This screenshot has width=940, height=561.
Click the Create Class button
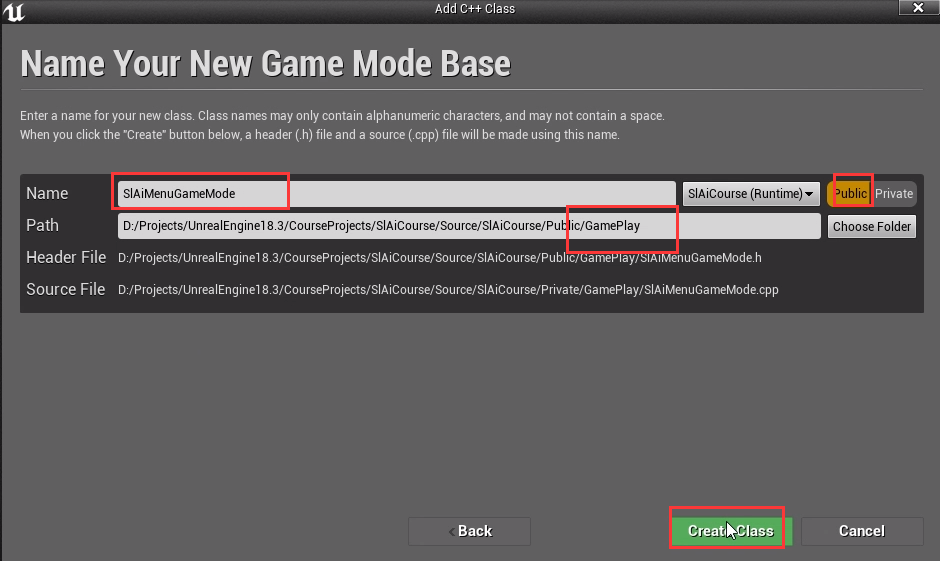coord(731,531)
